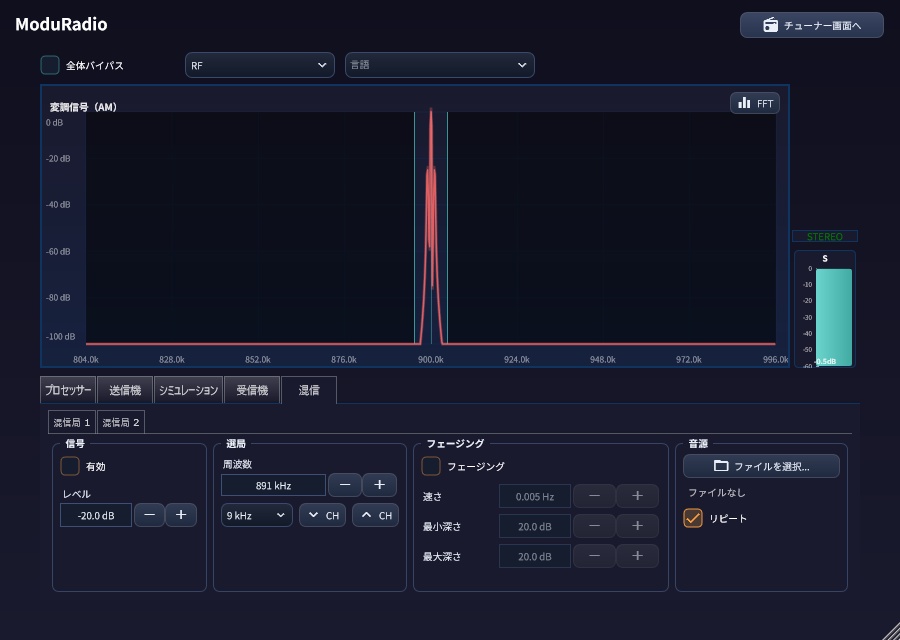Increase 最大深さ with plus button
Viewport: 900px width, 640px height.
tap(637, 556)
